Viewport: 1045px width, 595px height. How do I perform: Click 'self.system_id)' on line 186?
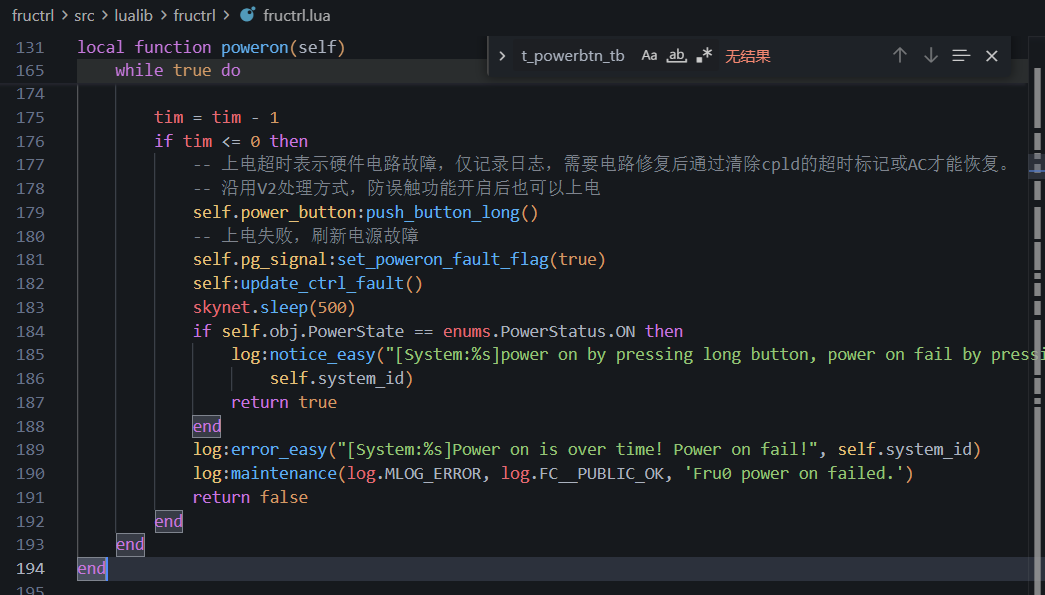[x=341, y=378]
